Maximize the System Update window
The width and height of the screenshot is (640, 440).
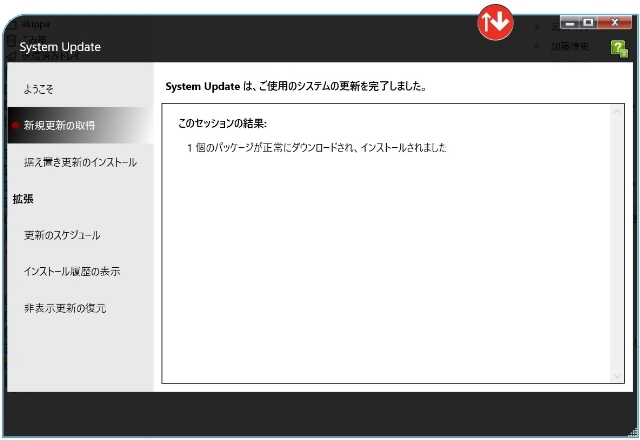point(588,22)
